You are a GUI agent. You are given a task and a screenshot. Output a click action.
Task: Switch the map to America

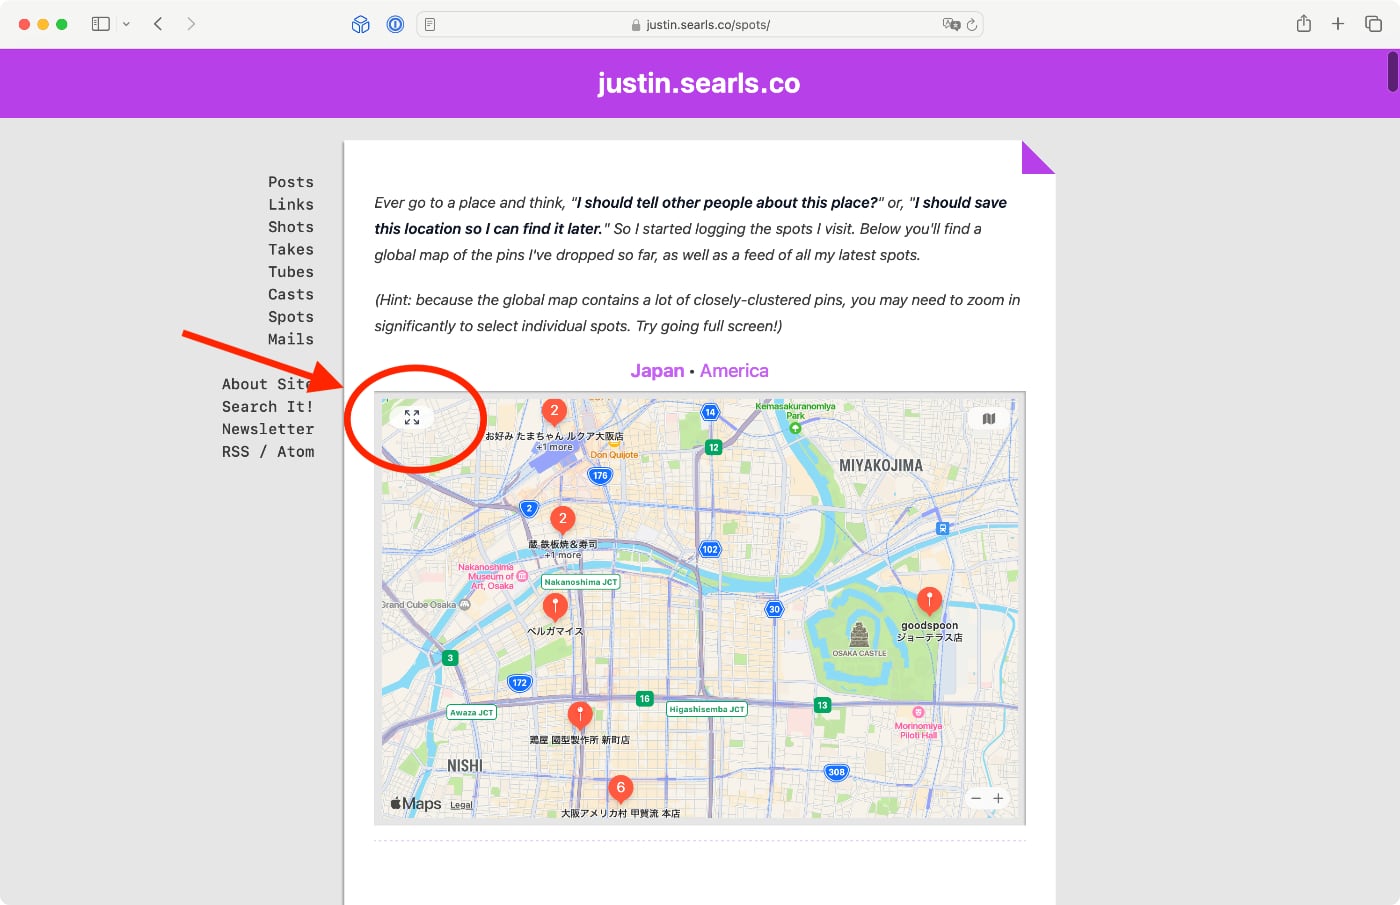point(734,371)
